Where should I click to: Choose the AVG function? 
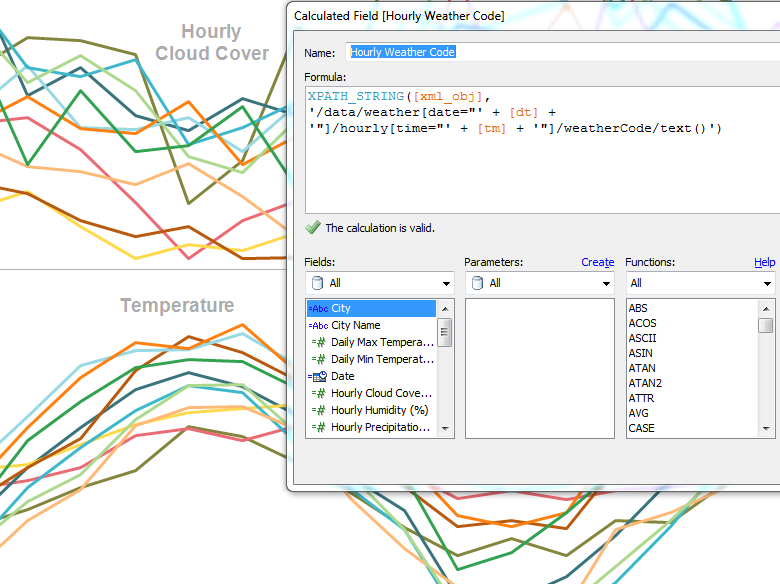(x=638, y=413)
